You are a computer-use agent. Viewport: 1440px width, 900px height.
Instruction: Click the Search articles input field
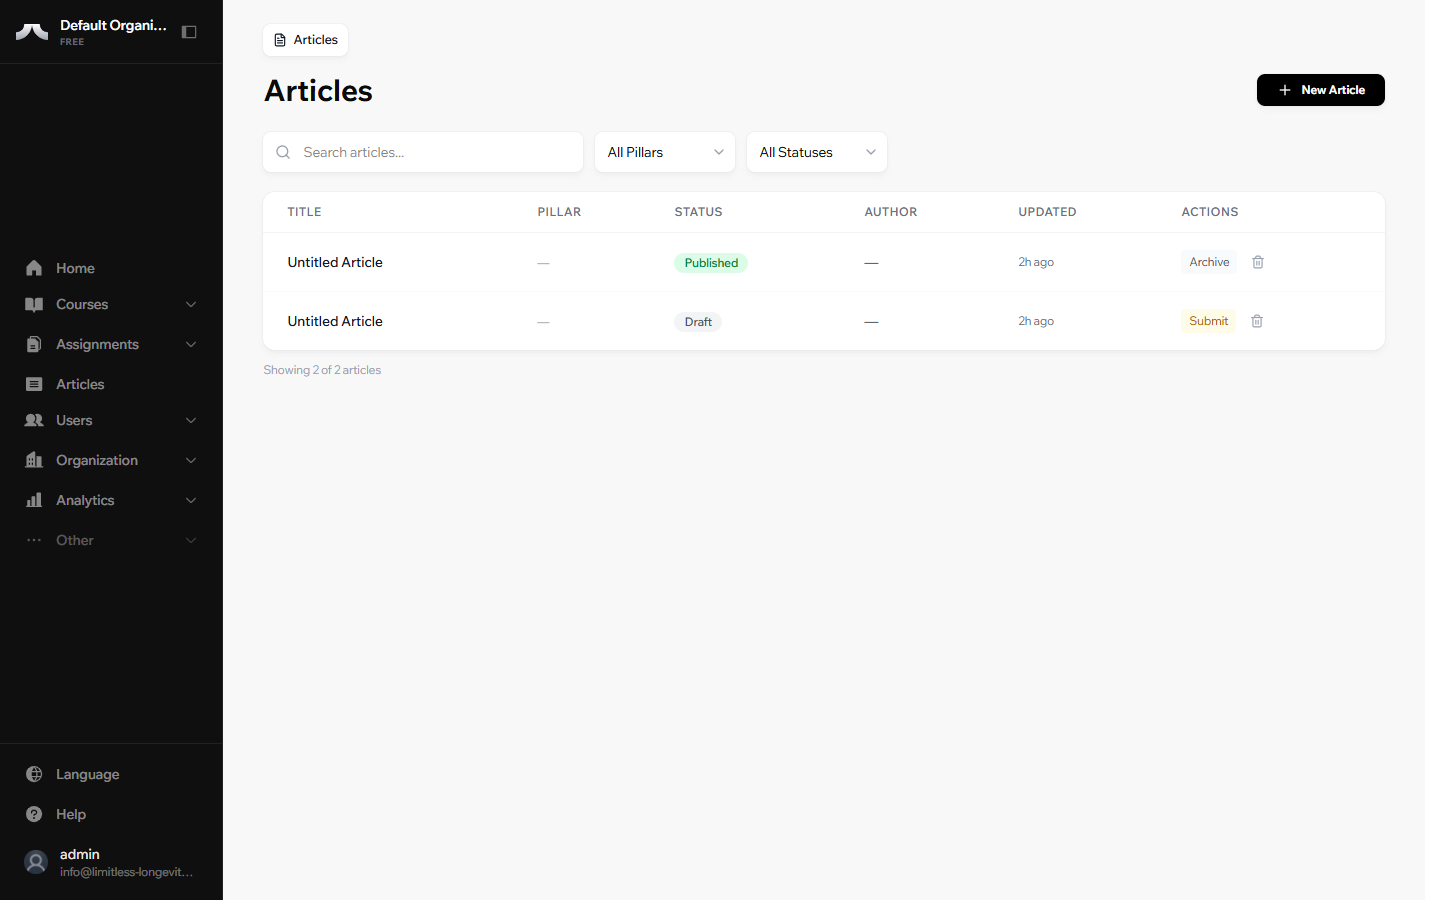pyautogui.click(x=435, y=152)
